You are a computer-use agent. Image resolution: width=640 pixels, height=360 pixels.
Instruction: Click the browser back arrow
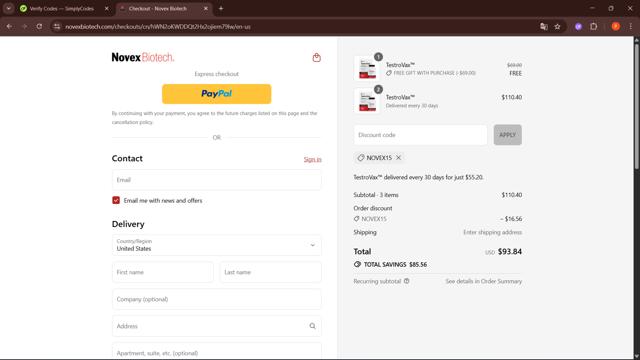pyautogui.click(x=9, y=27)
